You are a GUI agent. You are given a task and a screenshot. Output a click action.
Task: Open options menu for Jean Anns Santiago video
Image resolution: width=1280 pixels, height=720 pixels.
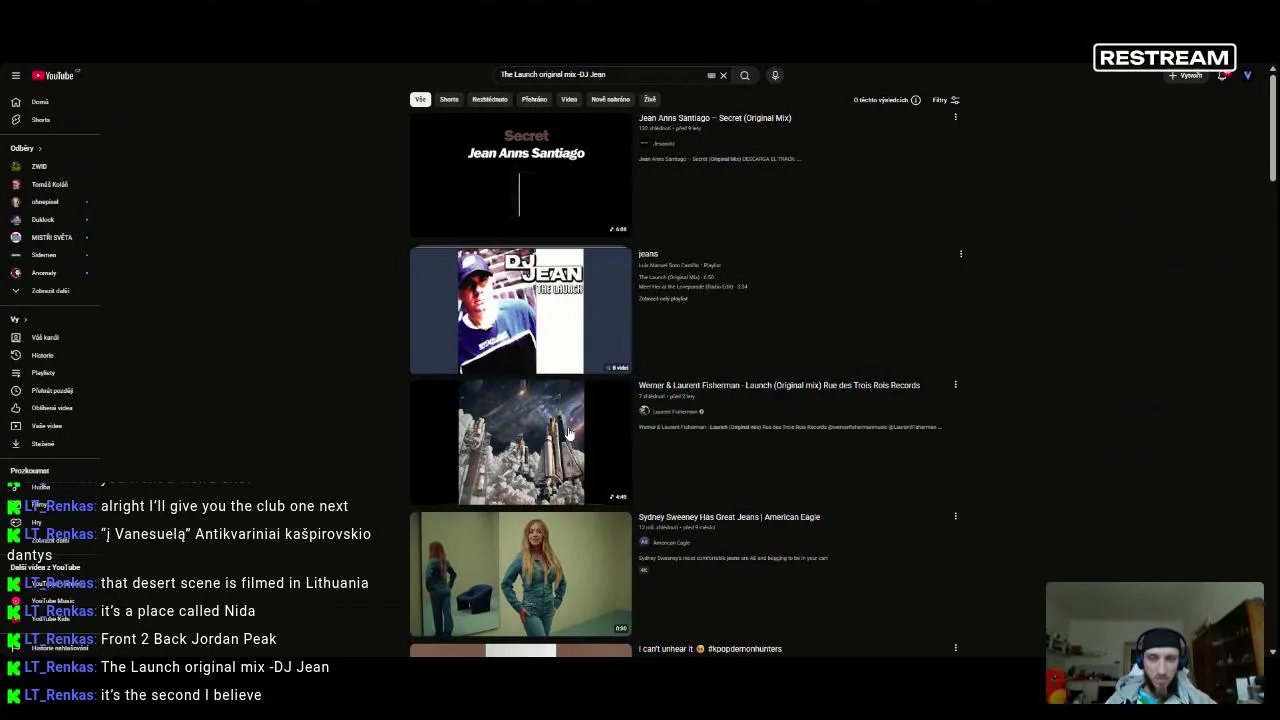coord(955,117)
